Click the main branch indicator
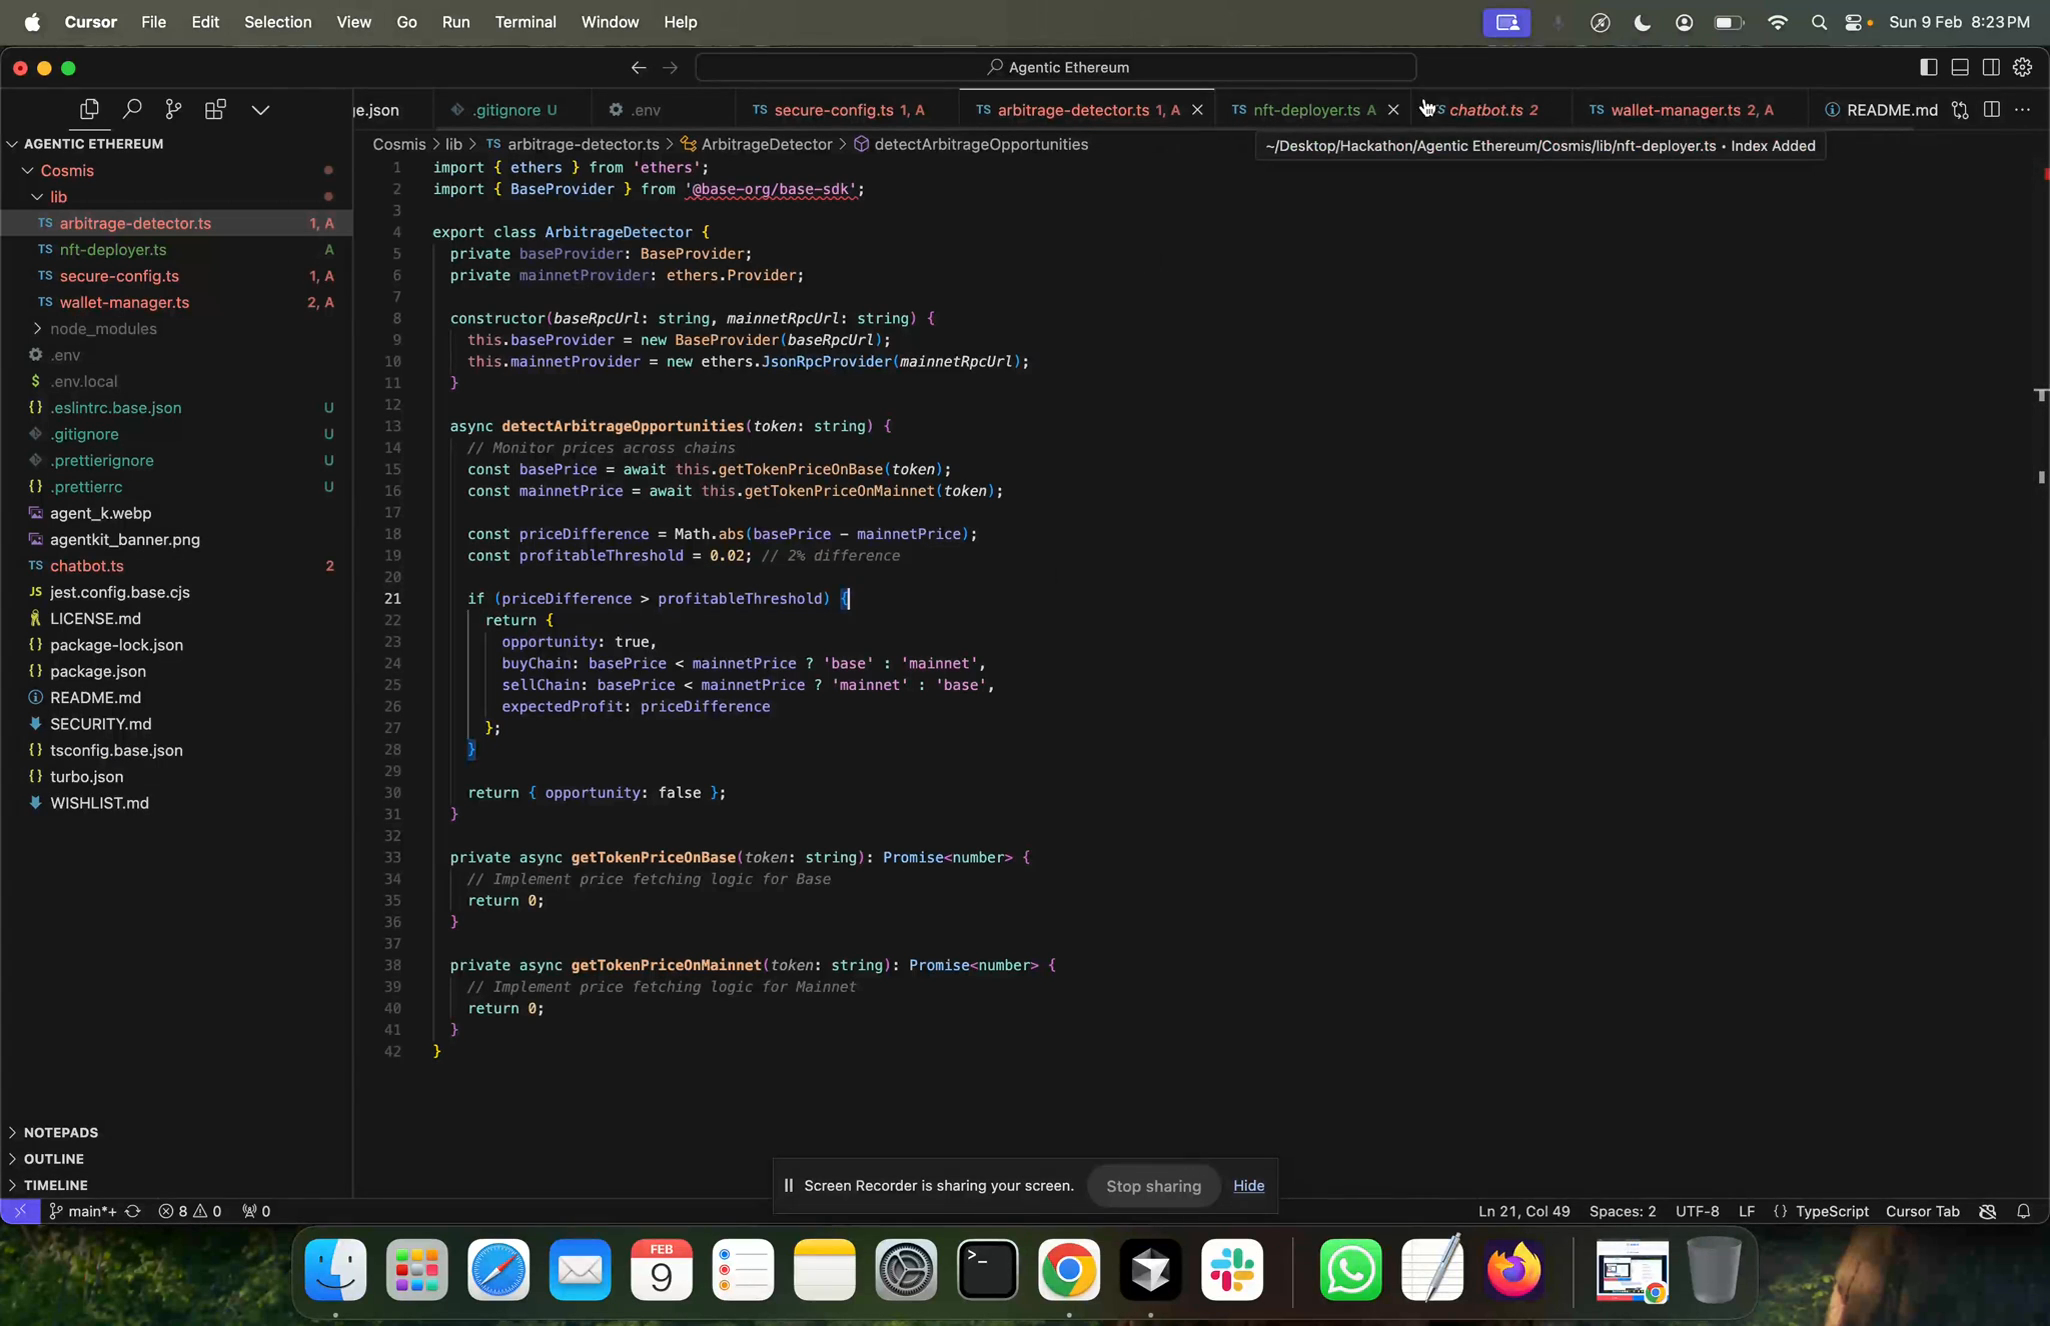 [x=82, y=1211]
